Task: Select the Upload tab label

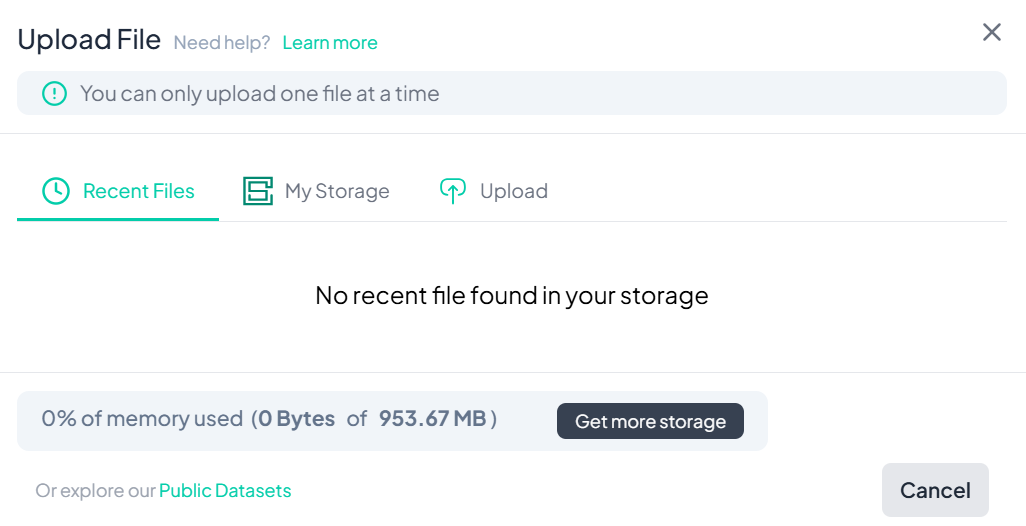Action: 514,191
